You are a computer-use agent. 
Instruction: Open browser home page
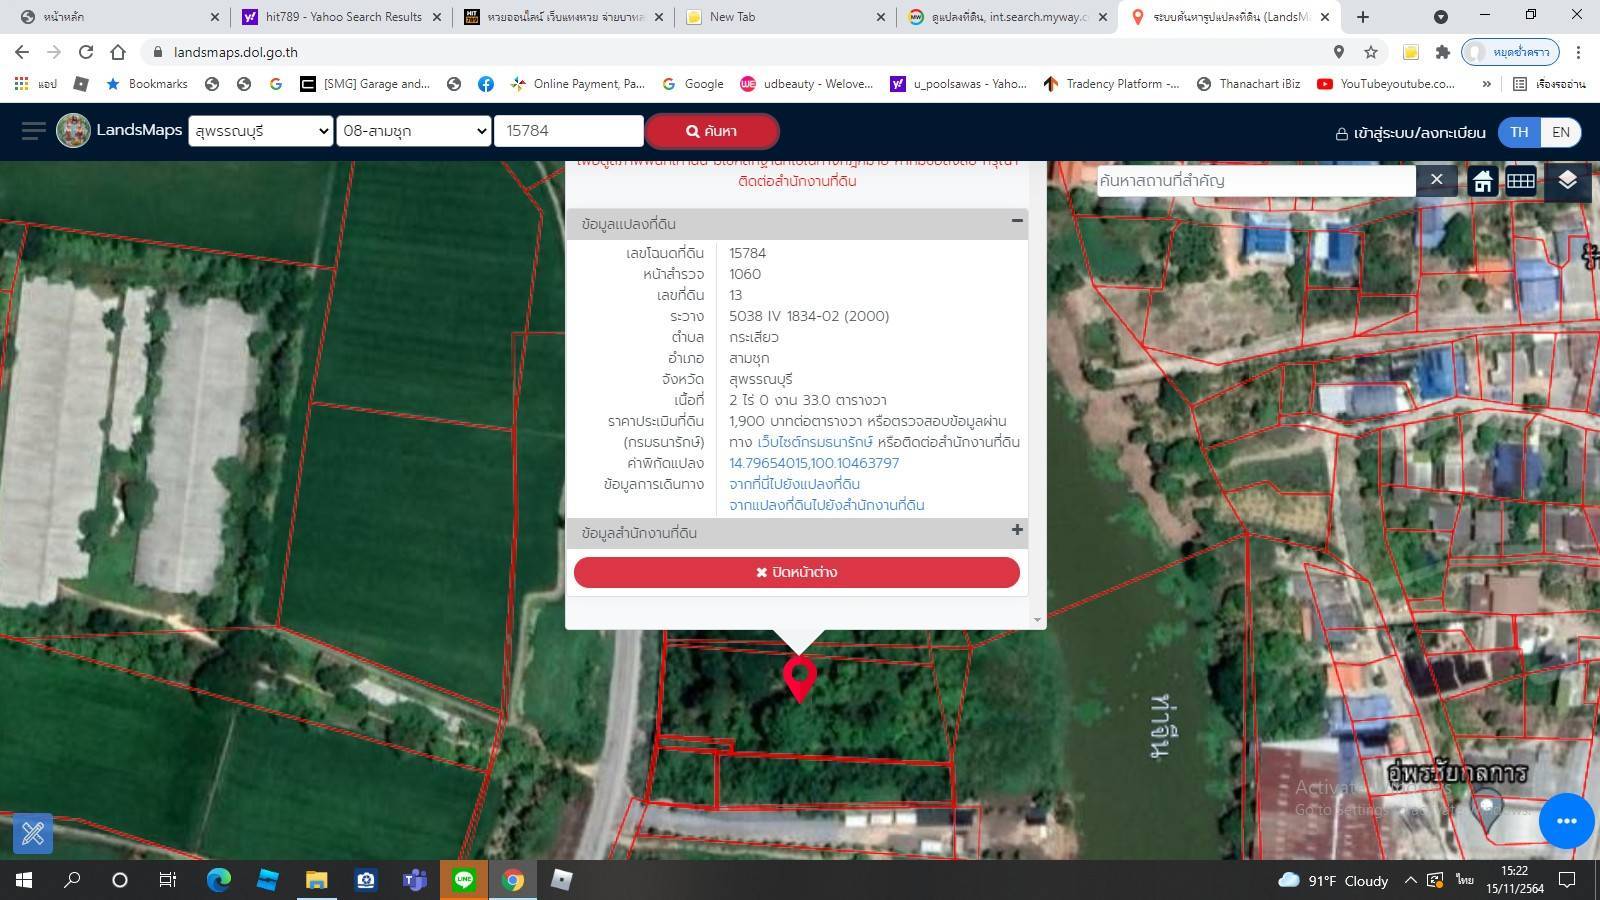pyautogui.click(x=118, y=52)
